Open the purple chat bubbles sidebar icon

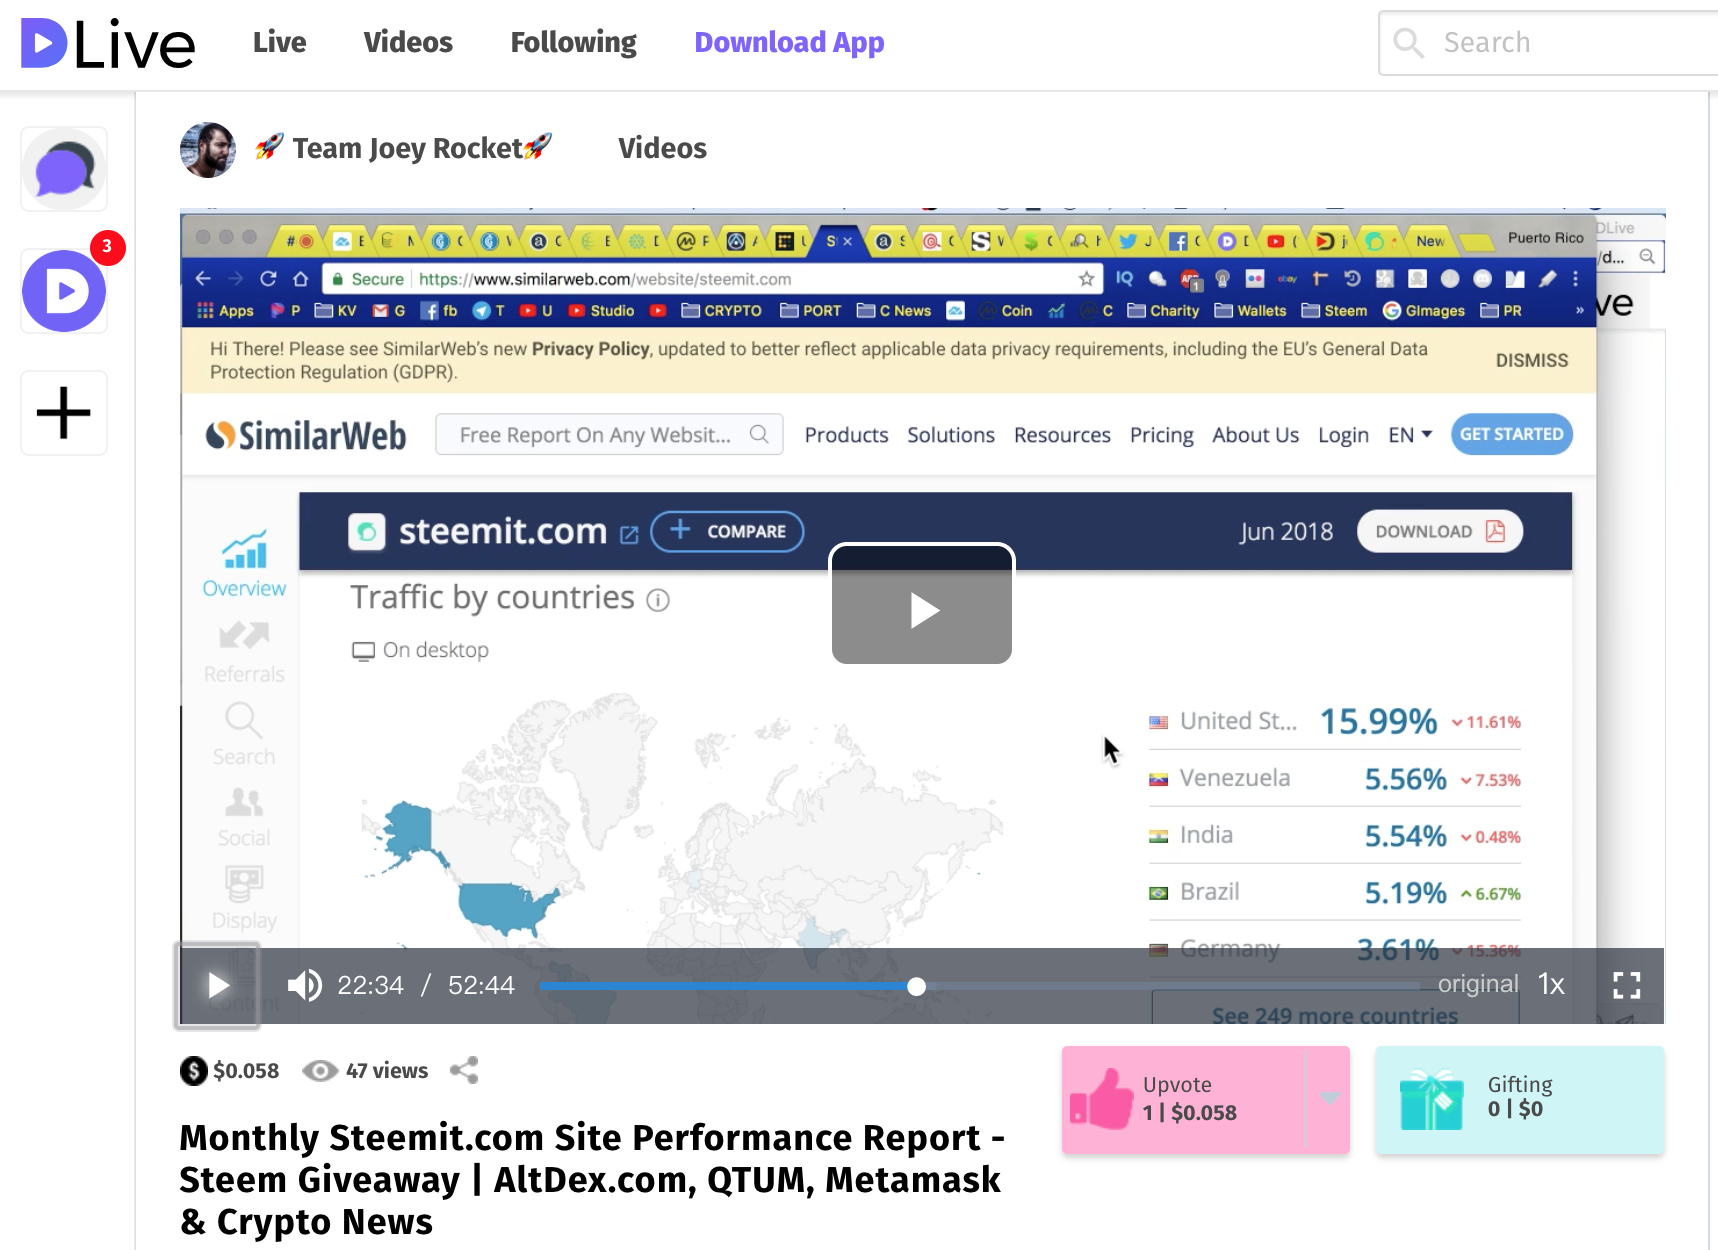tap(64, 169)
